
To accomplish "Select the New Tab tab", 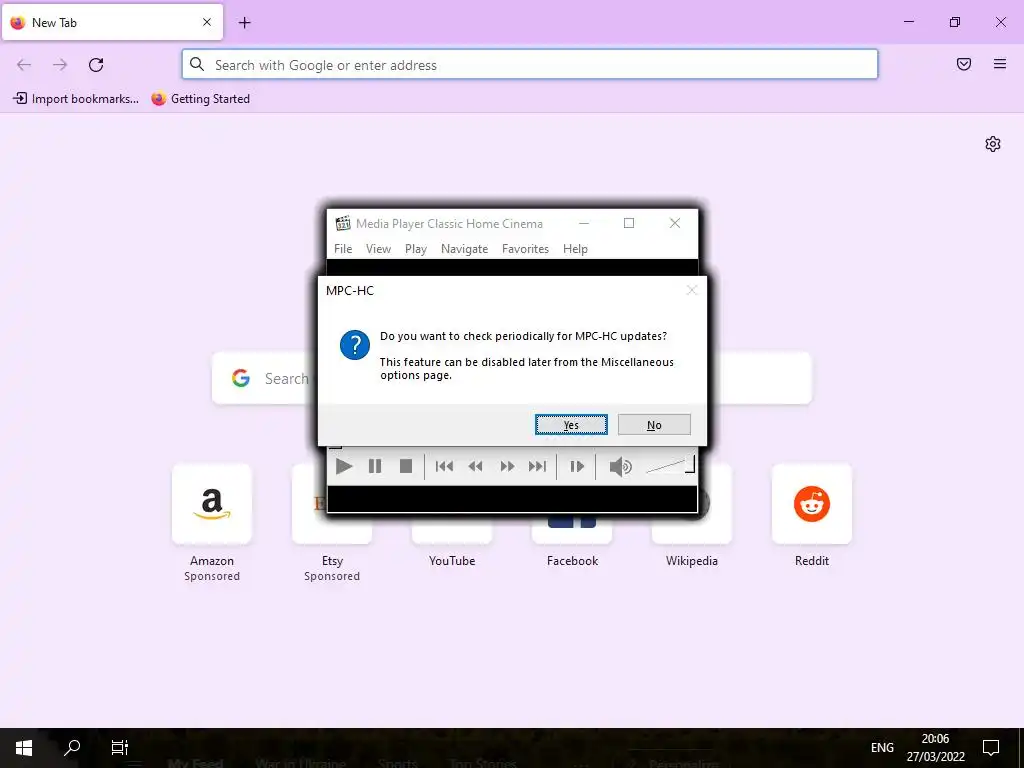I will 112,22.
